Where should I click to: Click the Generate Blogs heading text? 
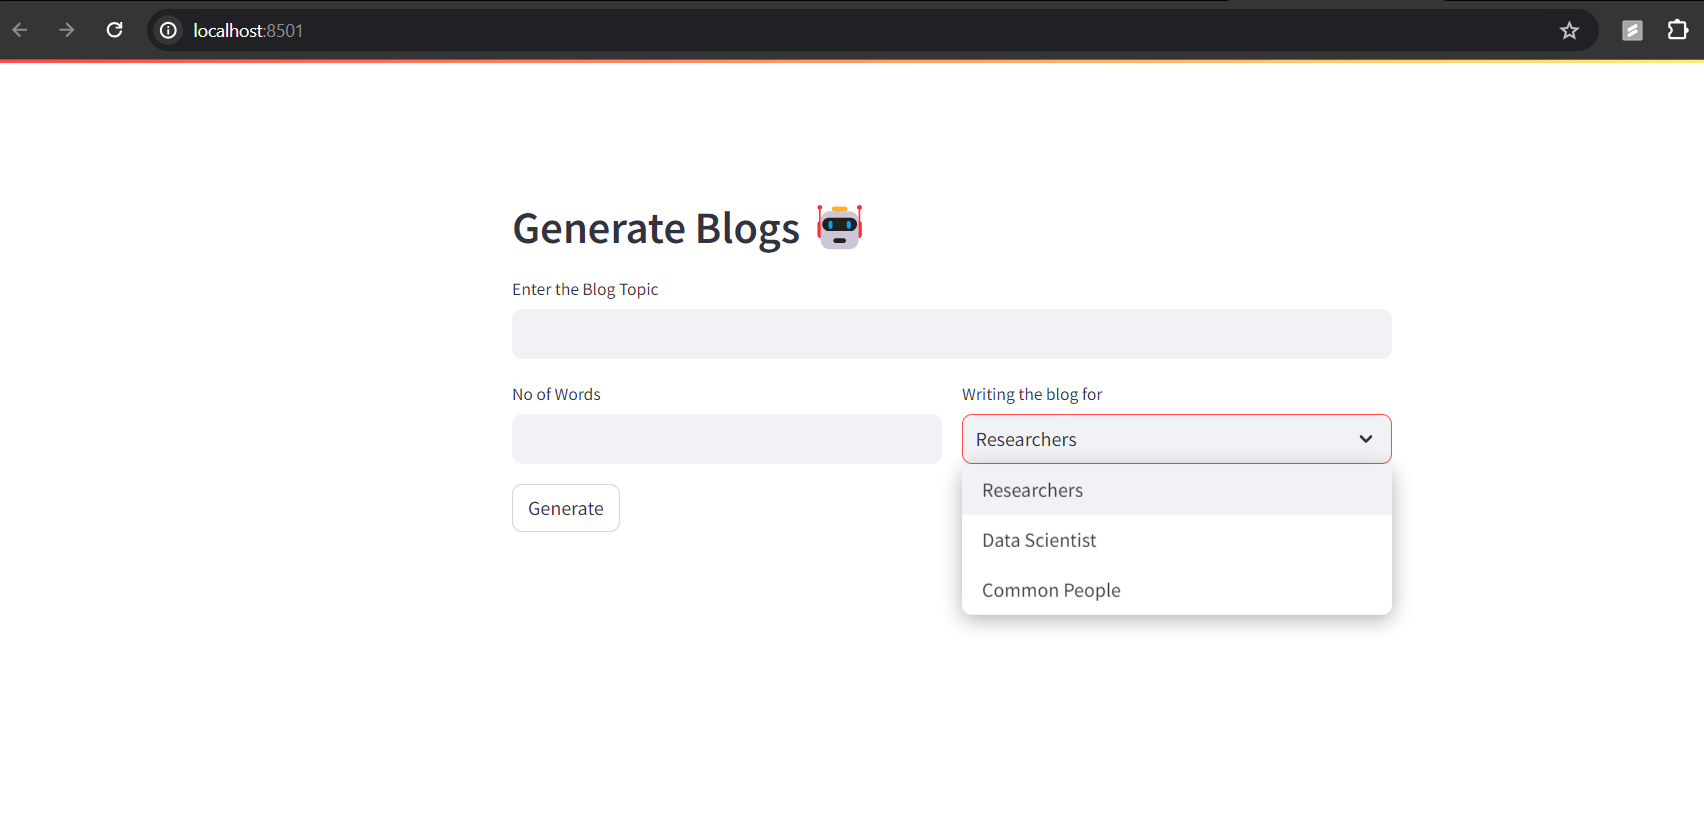pyautogui.click(x=655, y=229)
